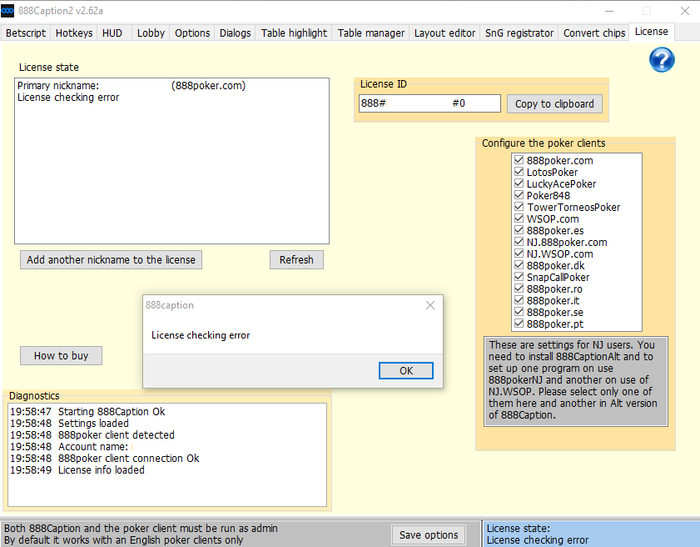Screen dimensions: 700x547
Task: Close the 888caption error dialog
Action: [430, 305]
